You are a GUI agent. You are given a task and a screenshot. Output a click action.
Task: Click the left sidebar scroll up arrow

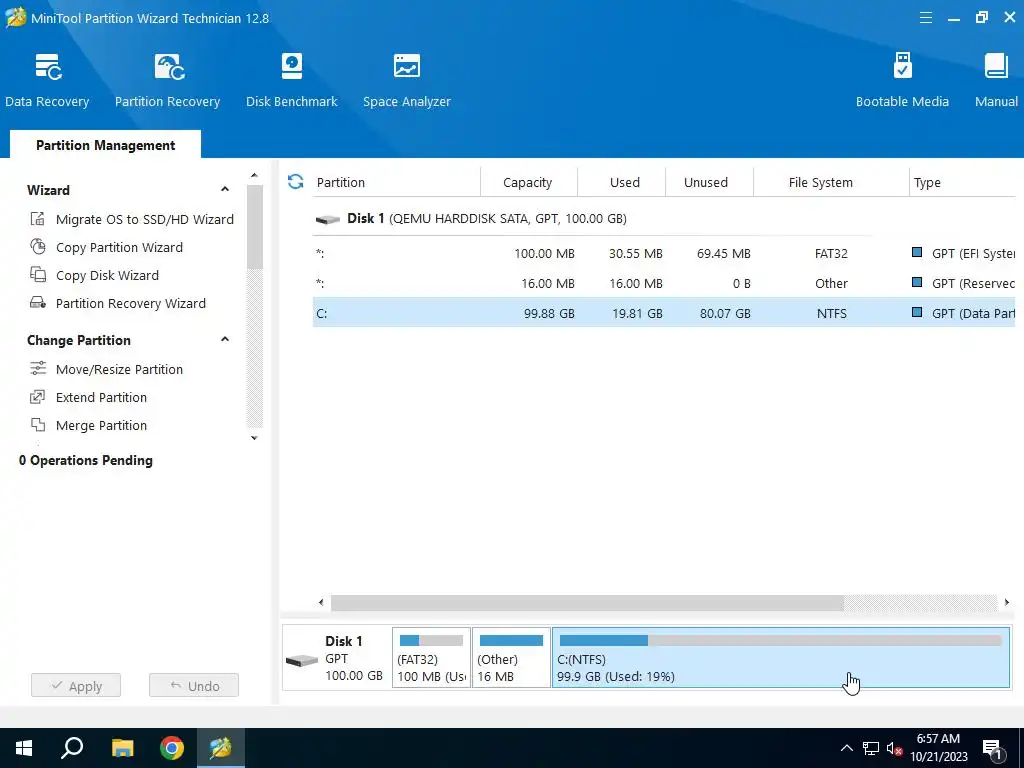255,176
